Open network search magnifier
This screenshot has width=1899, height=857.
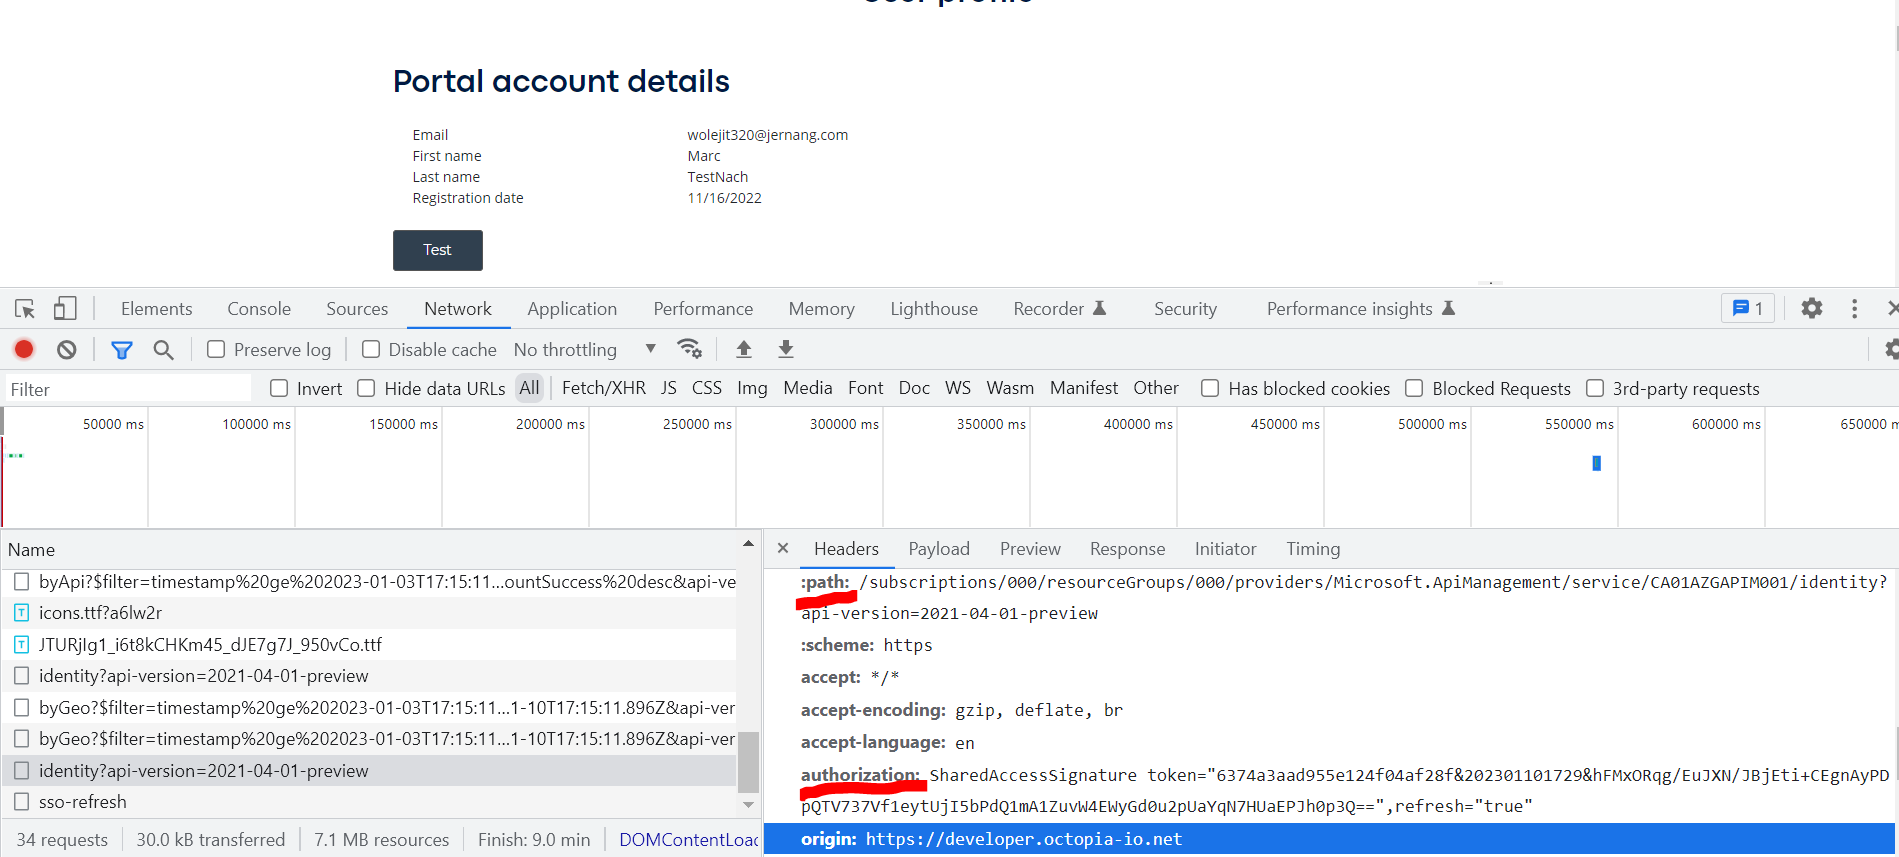pyautogui.click(x=163, y=350)
